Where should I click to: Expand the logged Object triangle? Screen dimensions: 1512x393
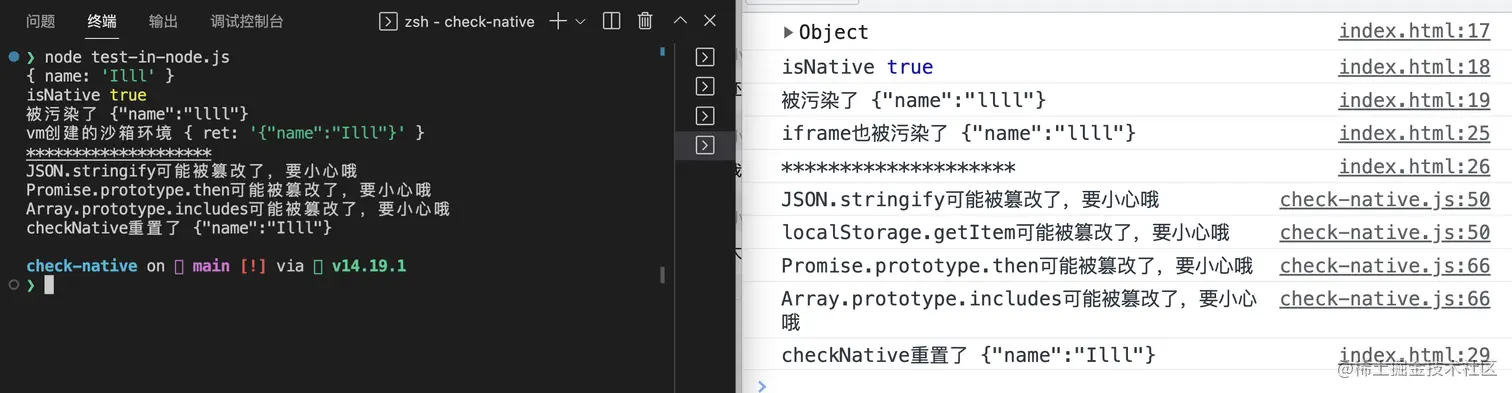pos(789,32)
